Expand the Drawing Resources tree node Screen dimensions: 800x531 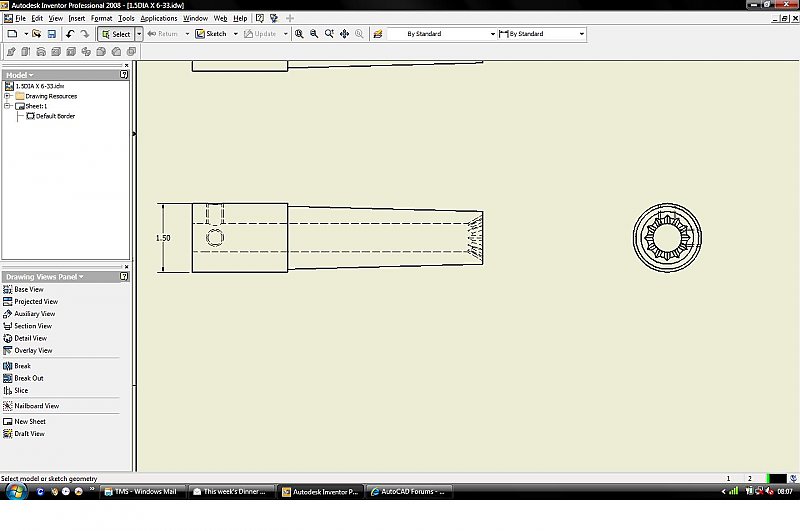(7, 96)
